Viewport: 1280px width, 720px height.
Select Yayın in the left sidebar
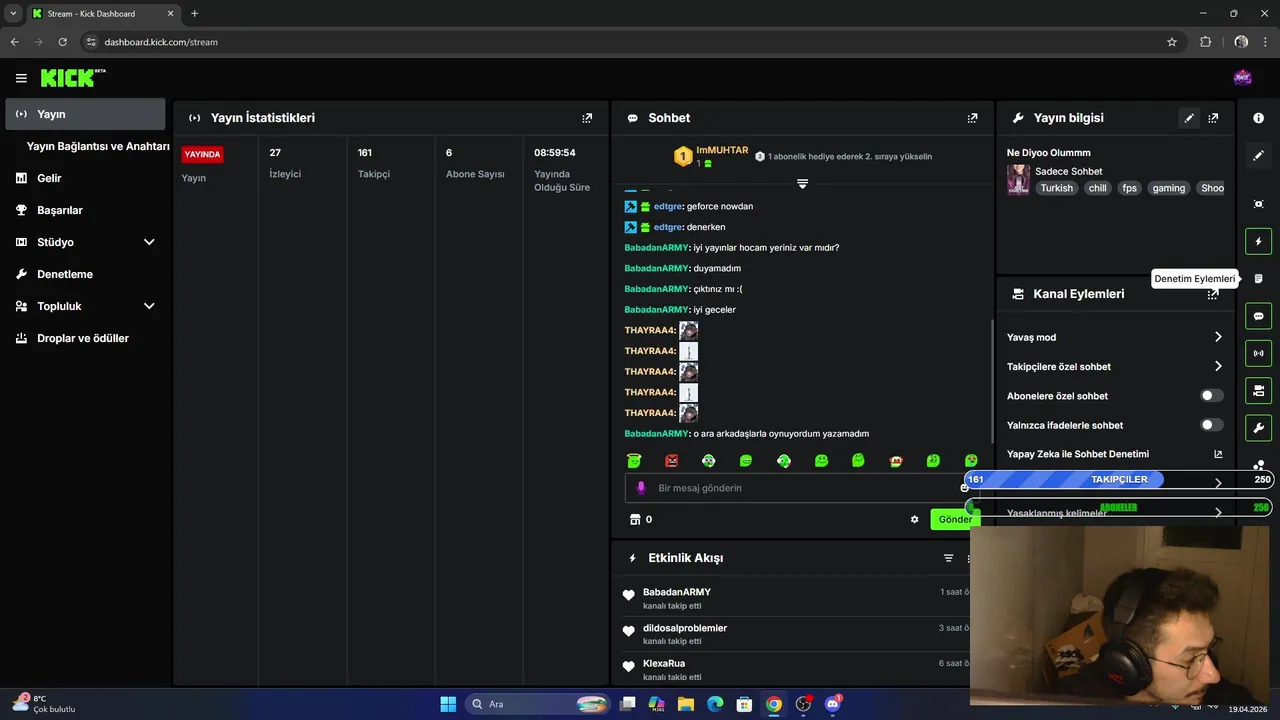tap(85, 114)
